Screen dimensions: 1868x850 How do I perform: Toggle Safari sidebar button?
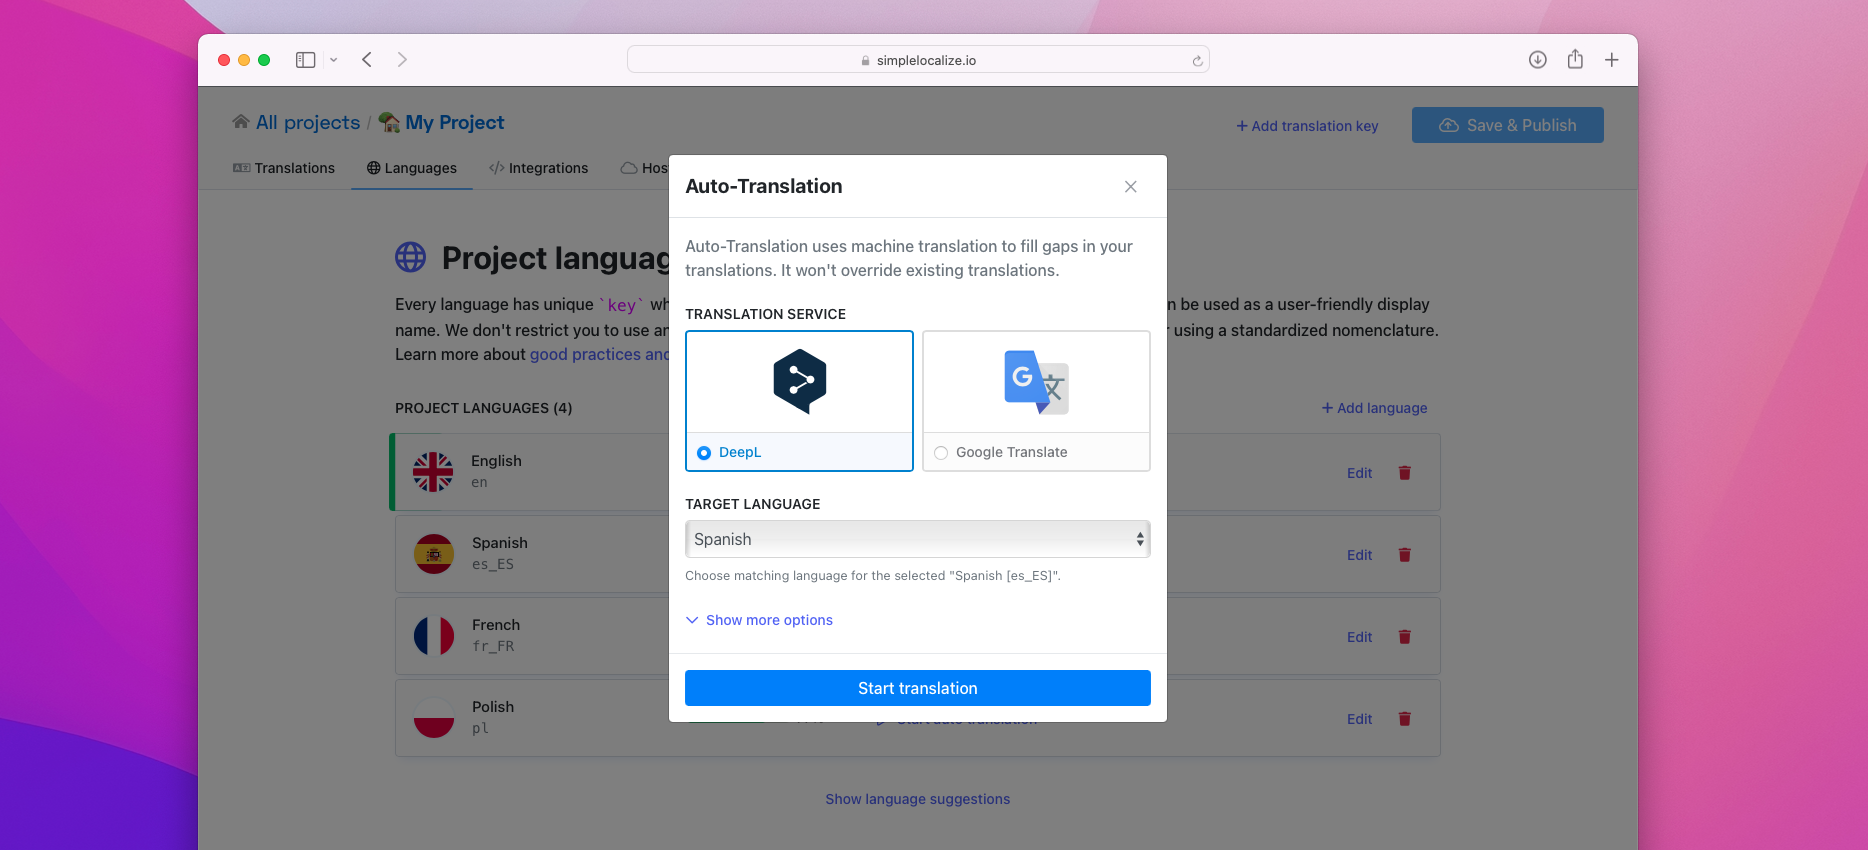click(306, 60)
